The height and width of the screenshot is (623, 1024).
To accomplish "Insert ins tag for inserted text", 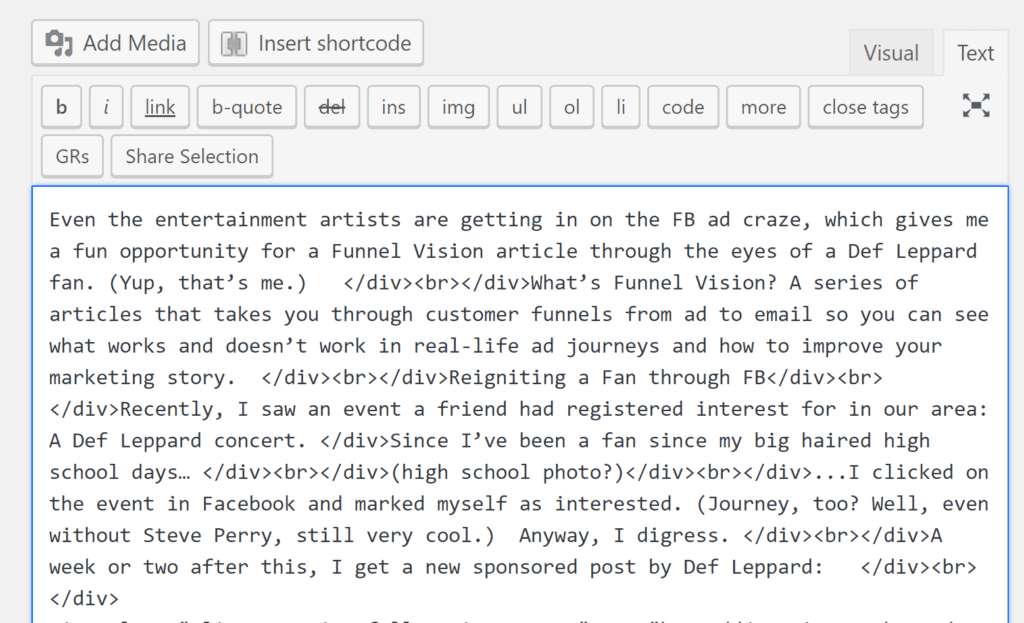I will point(394,107).
